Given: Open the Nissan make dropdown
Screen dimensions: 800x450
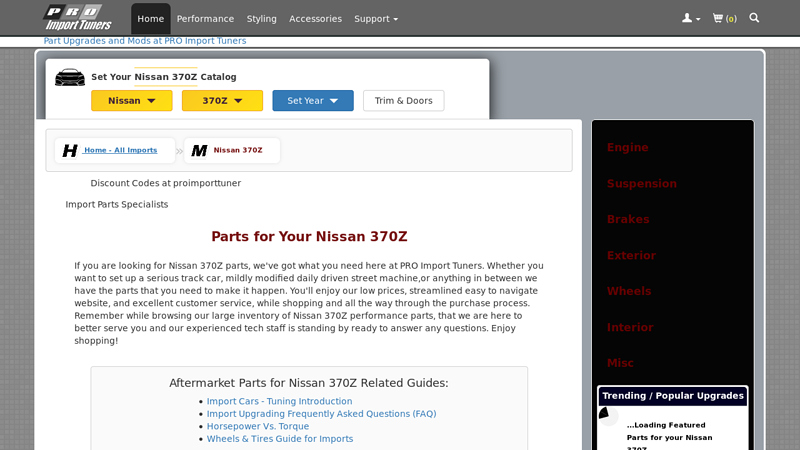Looking at the screenshot, I should [132, 101].
